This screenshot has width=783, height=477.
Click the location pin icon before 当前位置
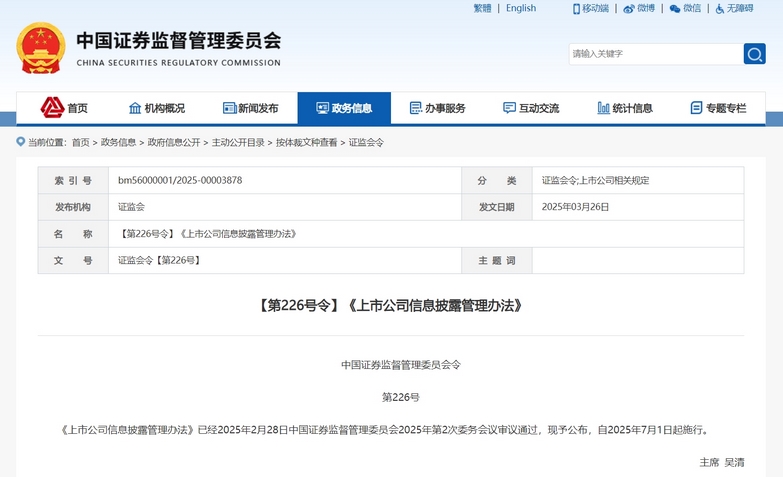[x=20, y=143]
